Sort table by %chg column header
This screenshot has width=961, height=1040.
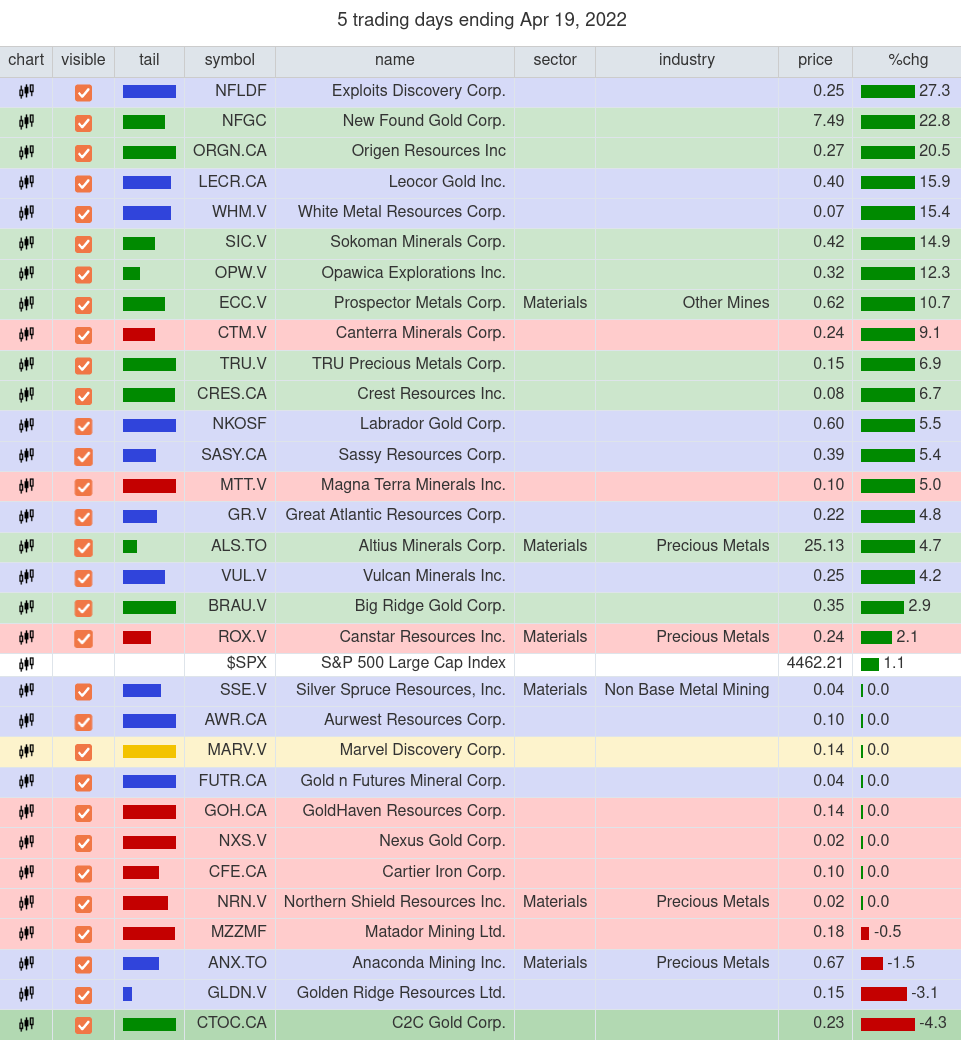pyautogui.click(x=907, y=61)
